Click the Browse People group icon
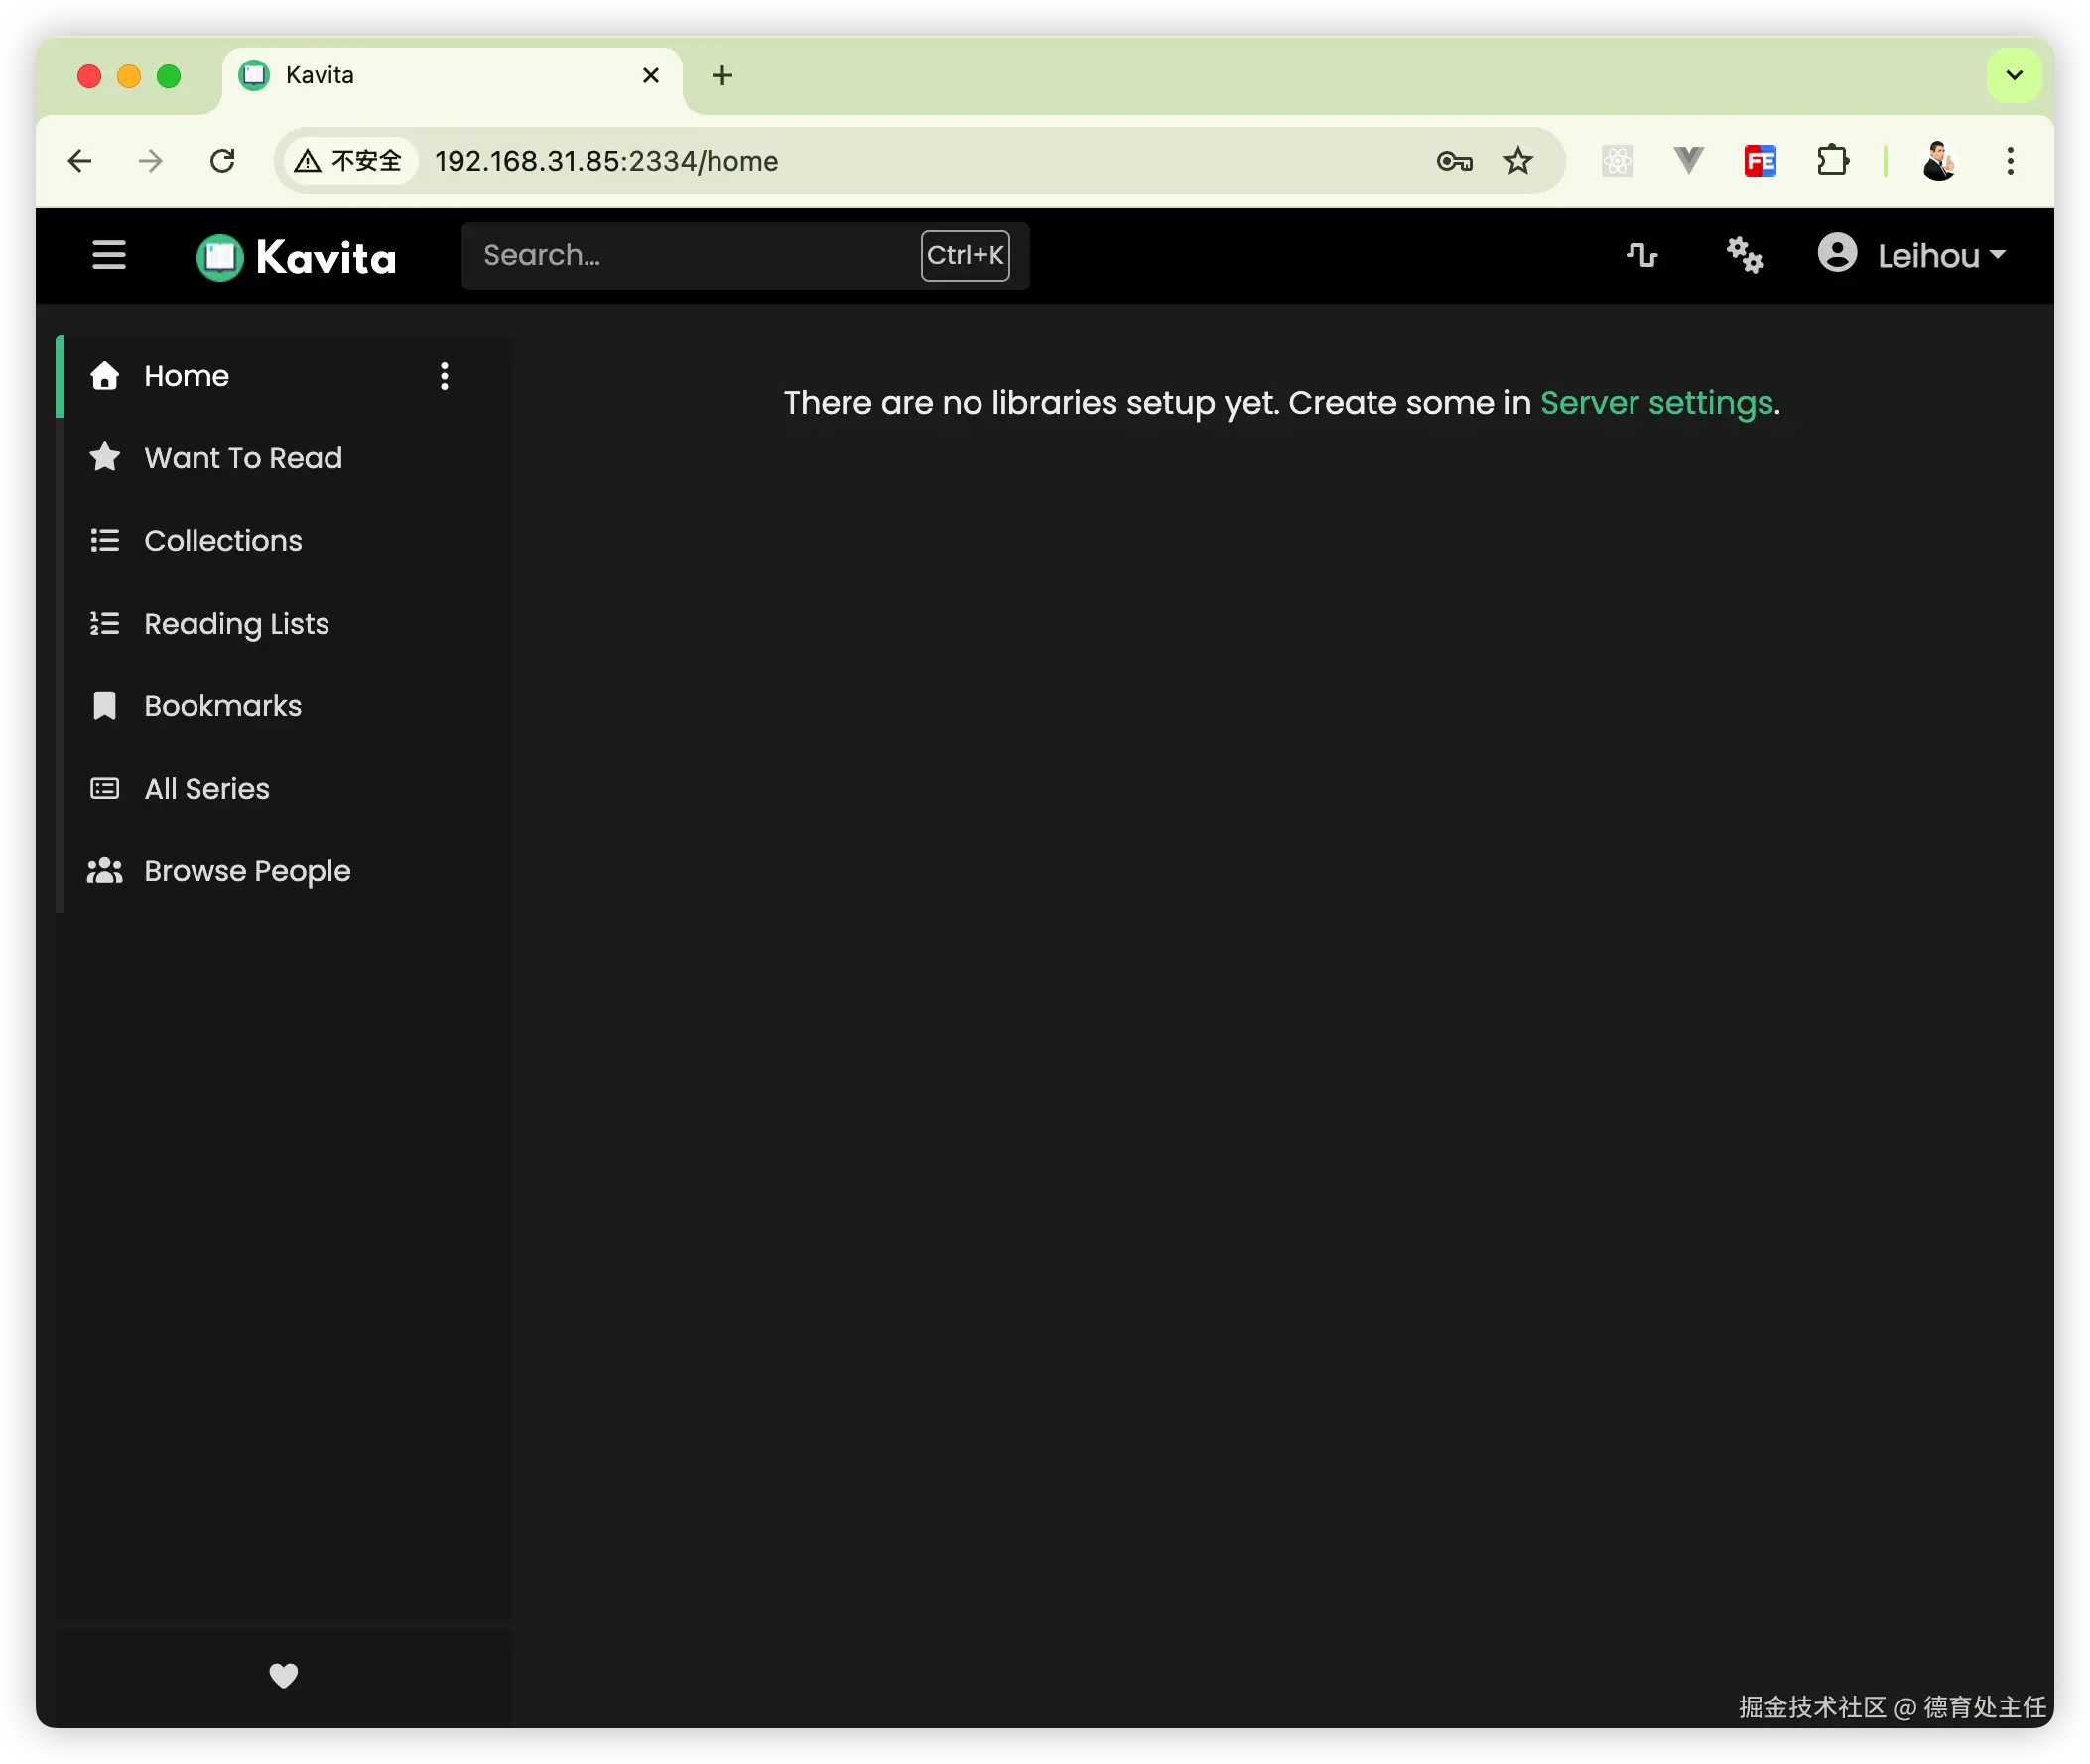Screen dimensions: 2090x1764 (105, 871)
